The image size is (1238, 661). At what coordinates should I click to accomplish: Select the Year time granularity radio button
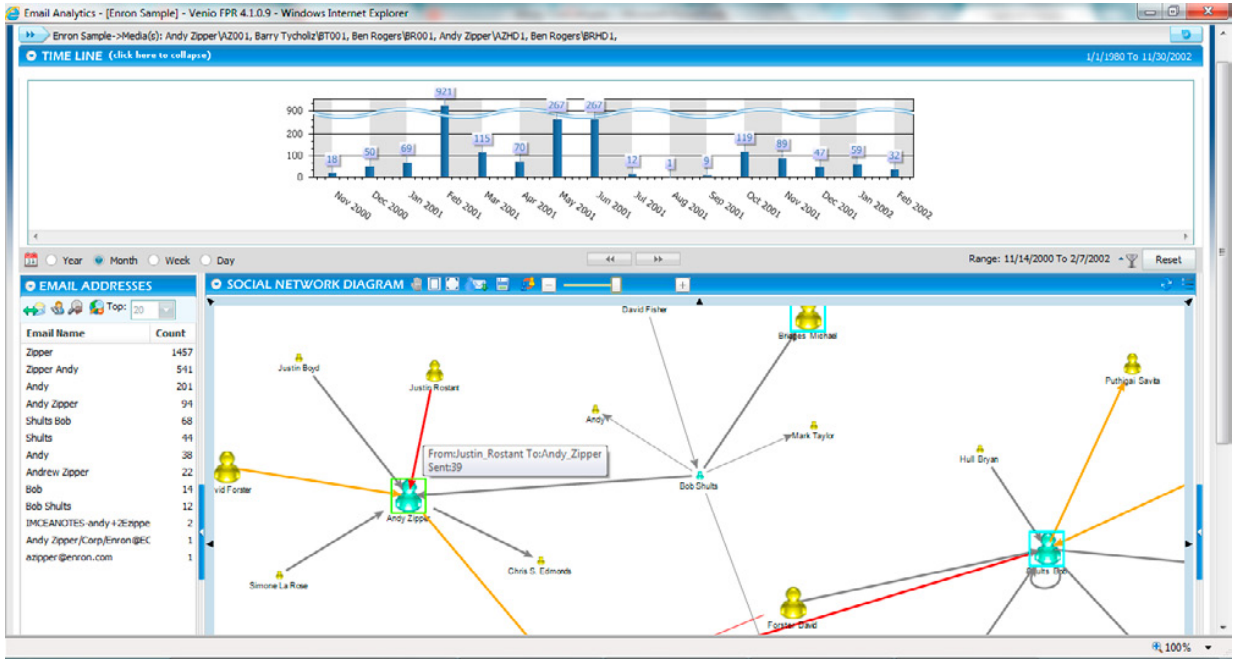click(x=51, y=260)
